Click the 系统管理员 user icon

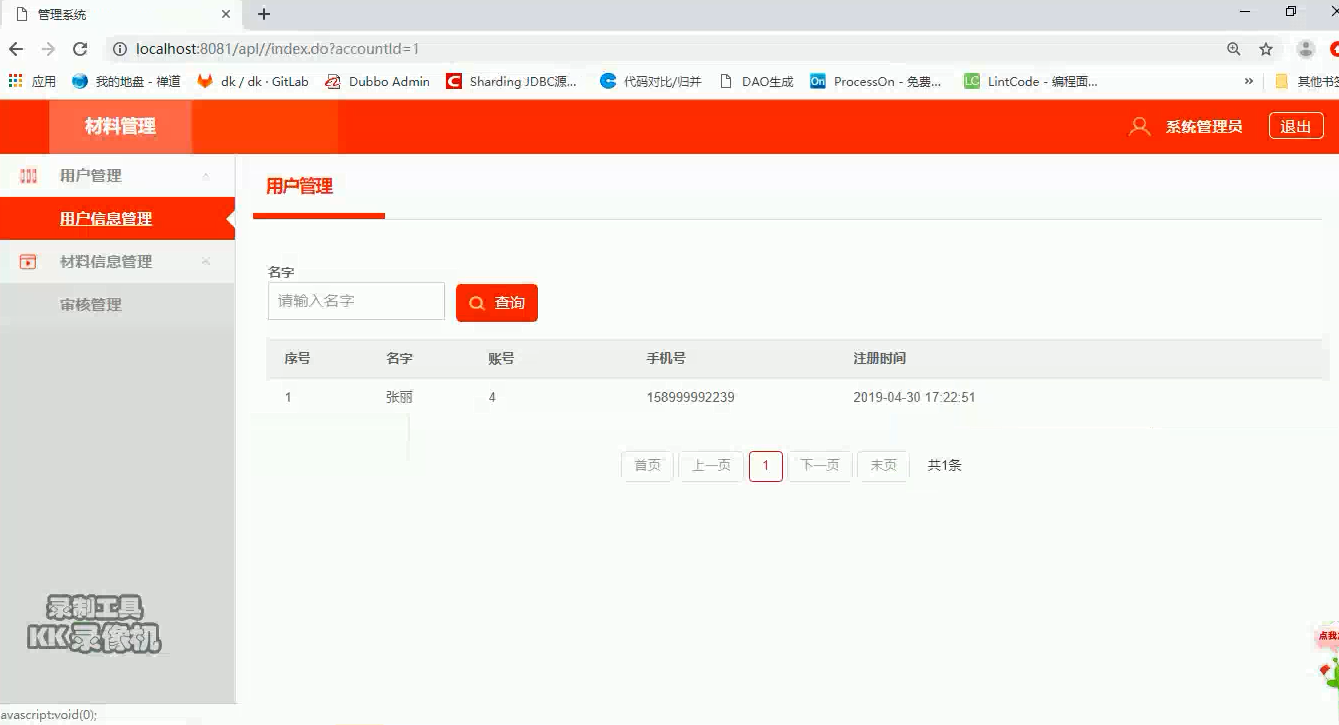point(1139,126)
